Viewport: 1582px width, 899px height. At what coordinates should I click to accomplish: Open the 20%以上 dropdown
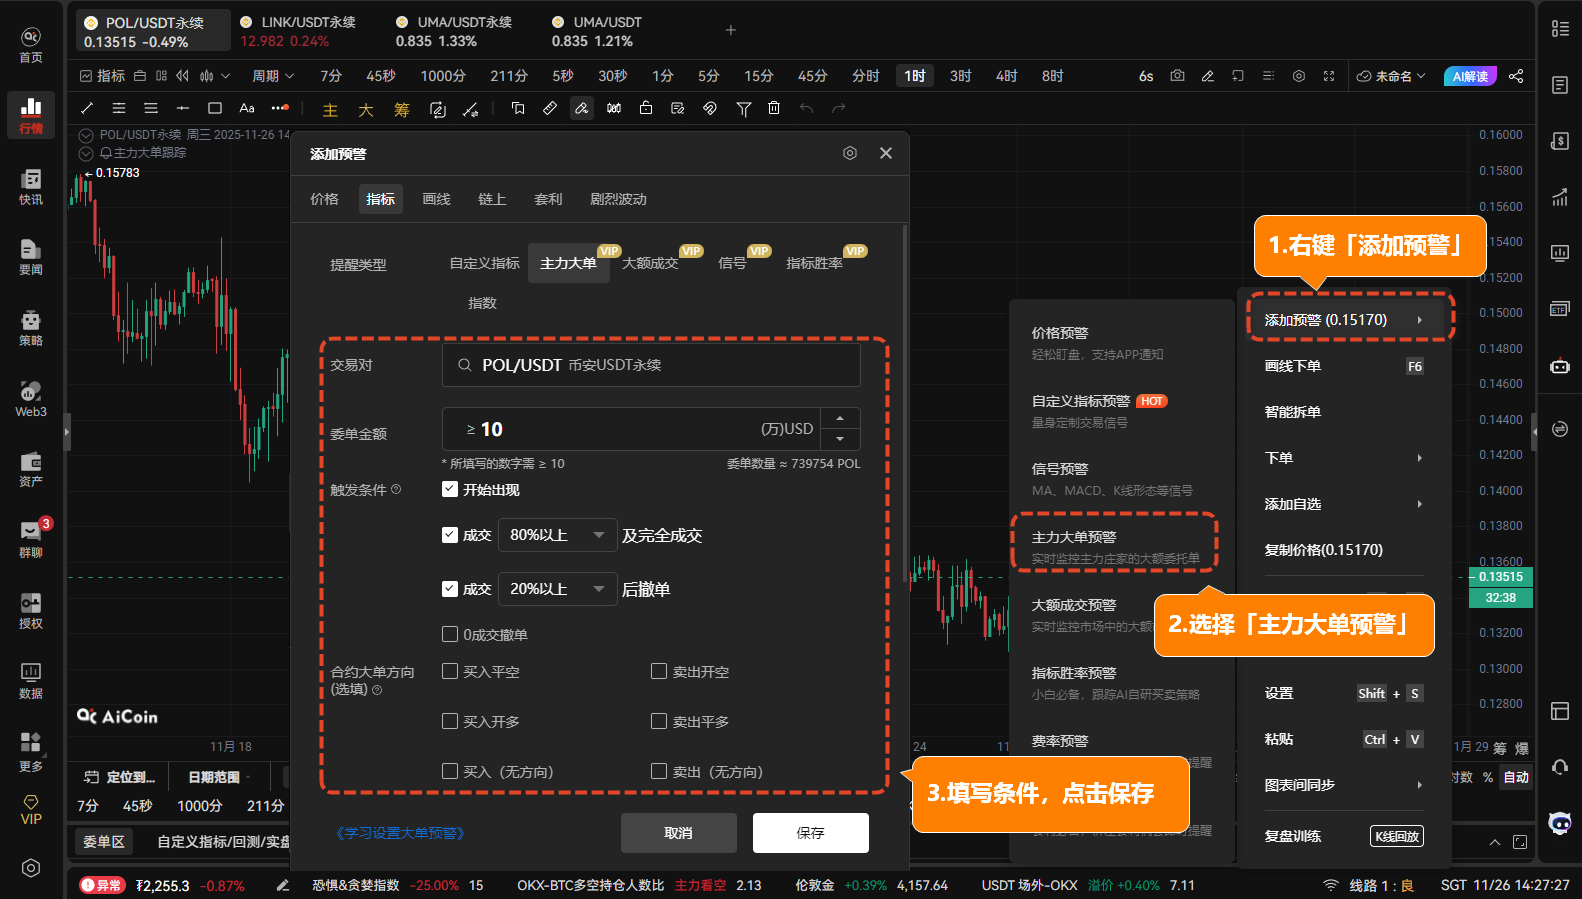[x=557, y=589]
